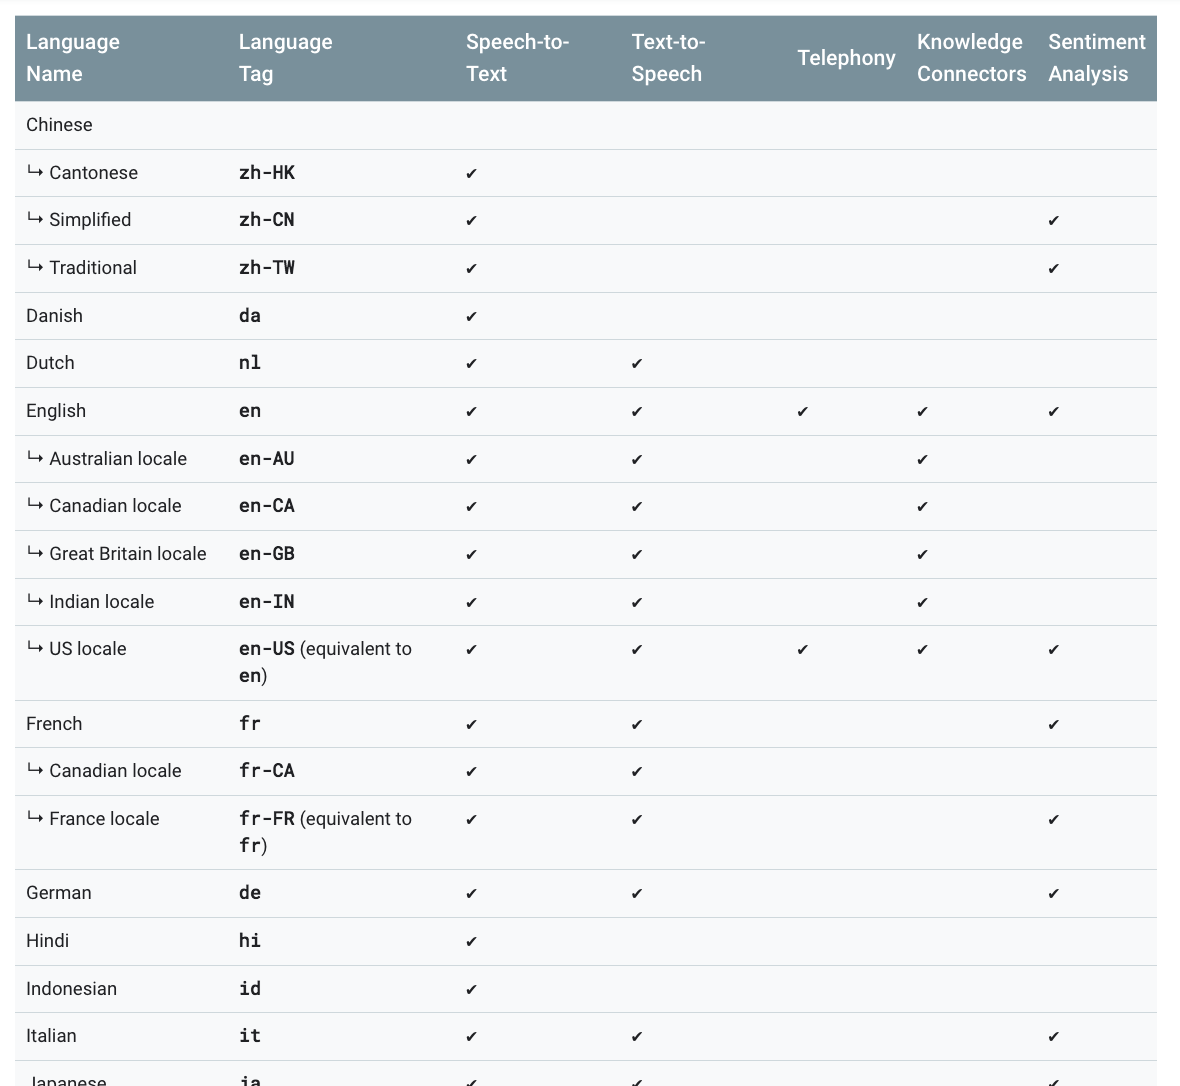Click the en-IN language tag
1180x1086 pixels.
[265, 602]
